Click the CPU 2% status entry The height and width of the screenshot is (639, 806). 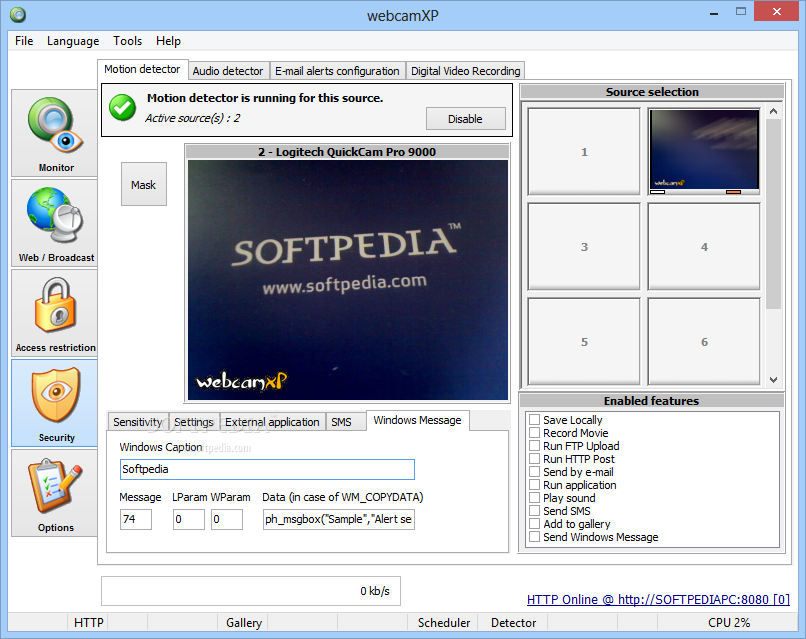click(729, 623)
